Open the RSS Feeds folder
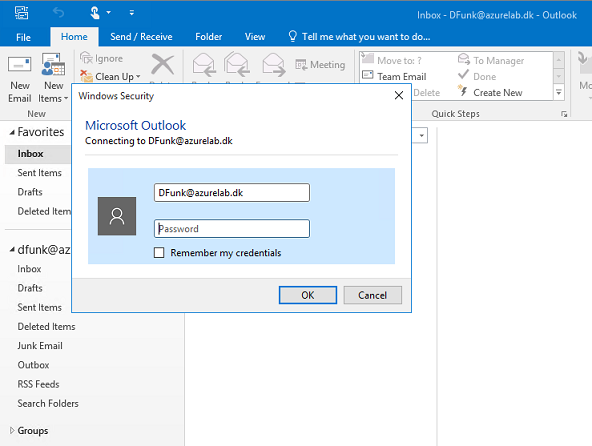 (x=38, y=384)
